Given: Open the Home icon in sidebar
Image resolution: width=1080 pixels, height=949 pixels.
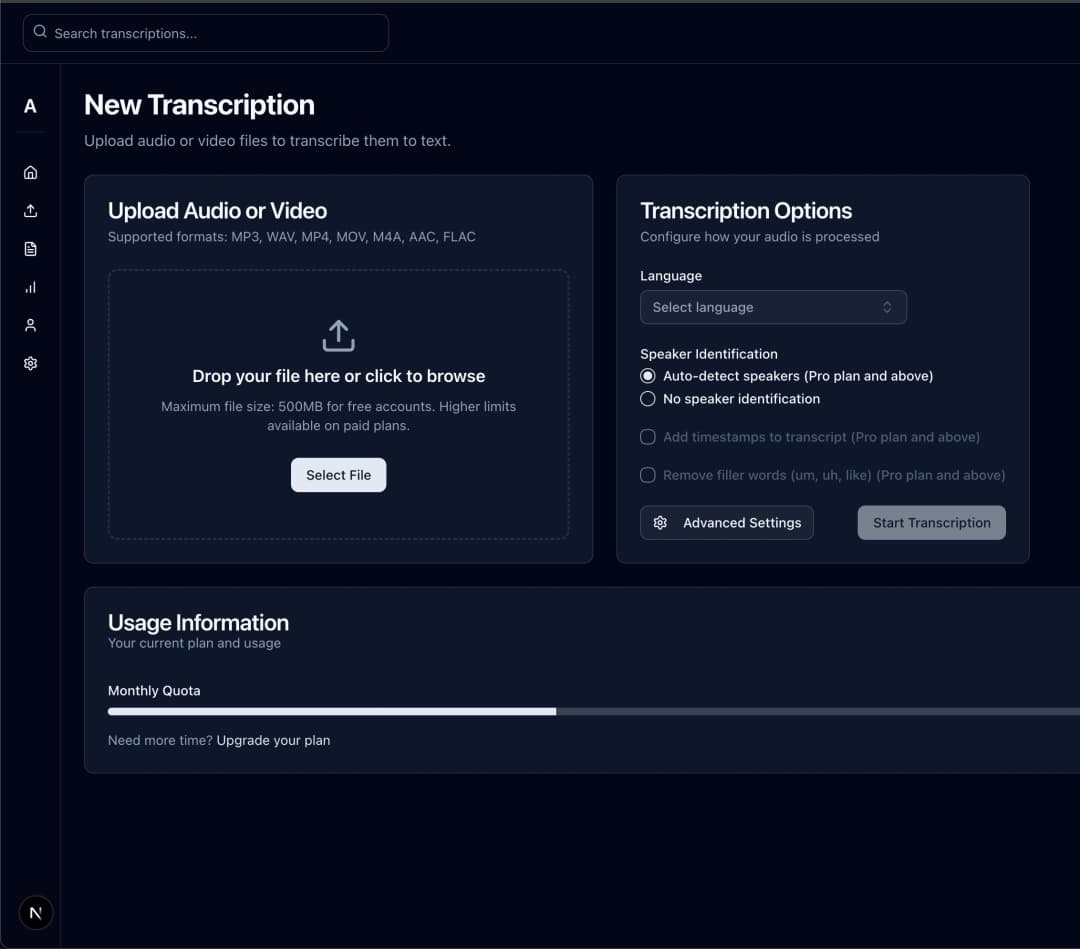Looking at the screenshot, I should coord(30,172).
